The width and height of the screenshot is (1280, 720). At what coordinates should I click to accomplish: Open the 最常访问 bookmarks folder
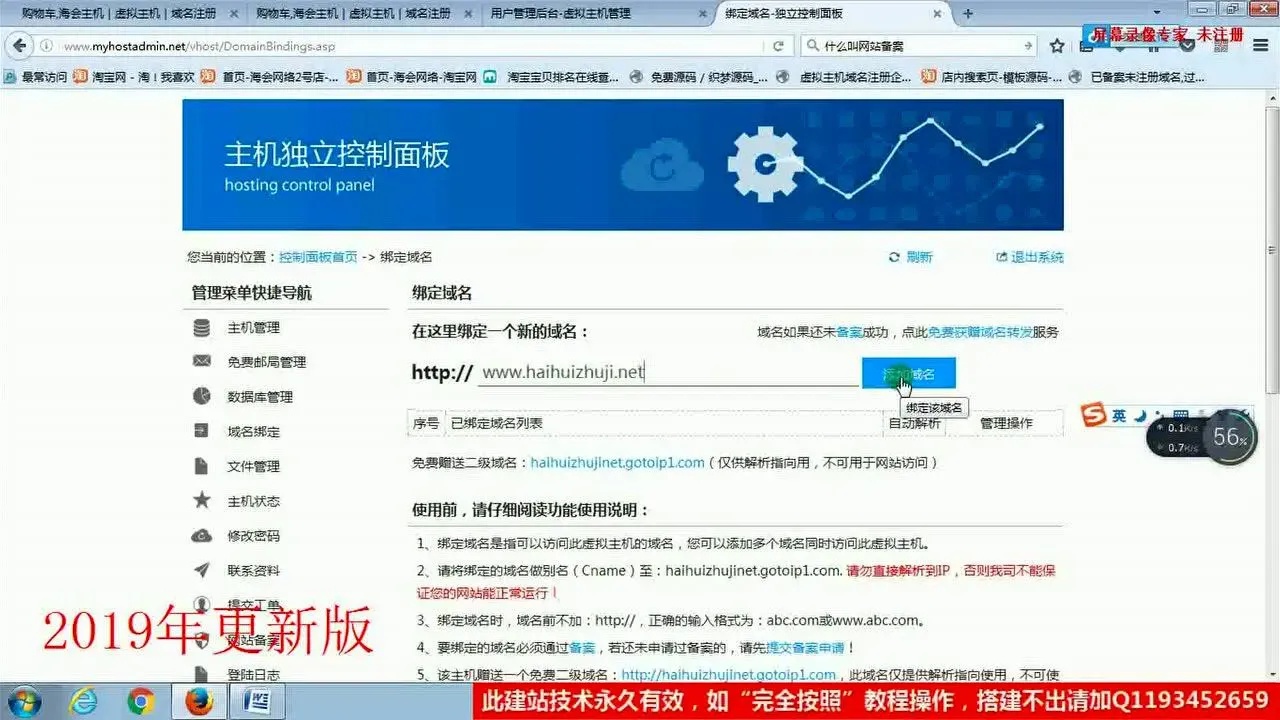point(36,76)
